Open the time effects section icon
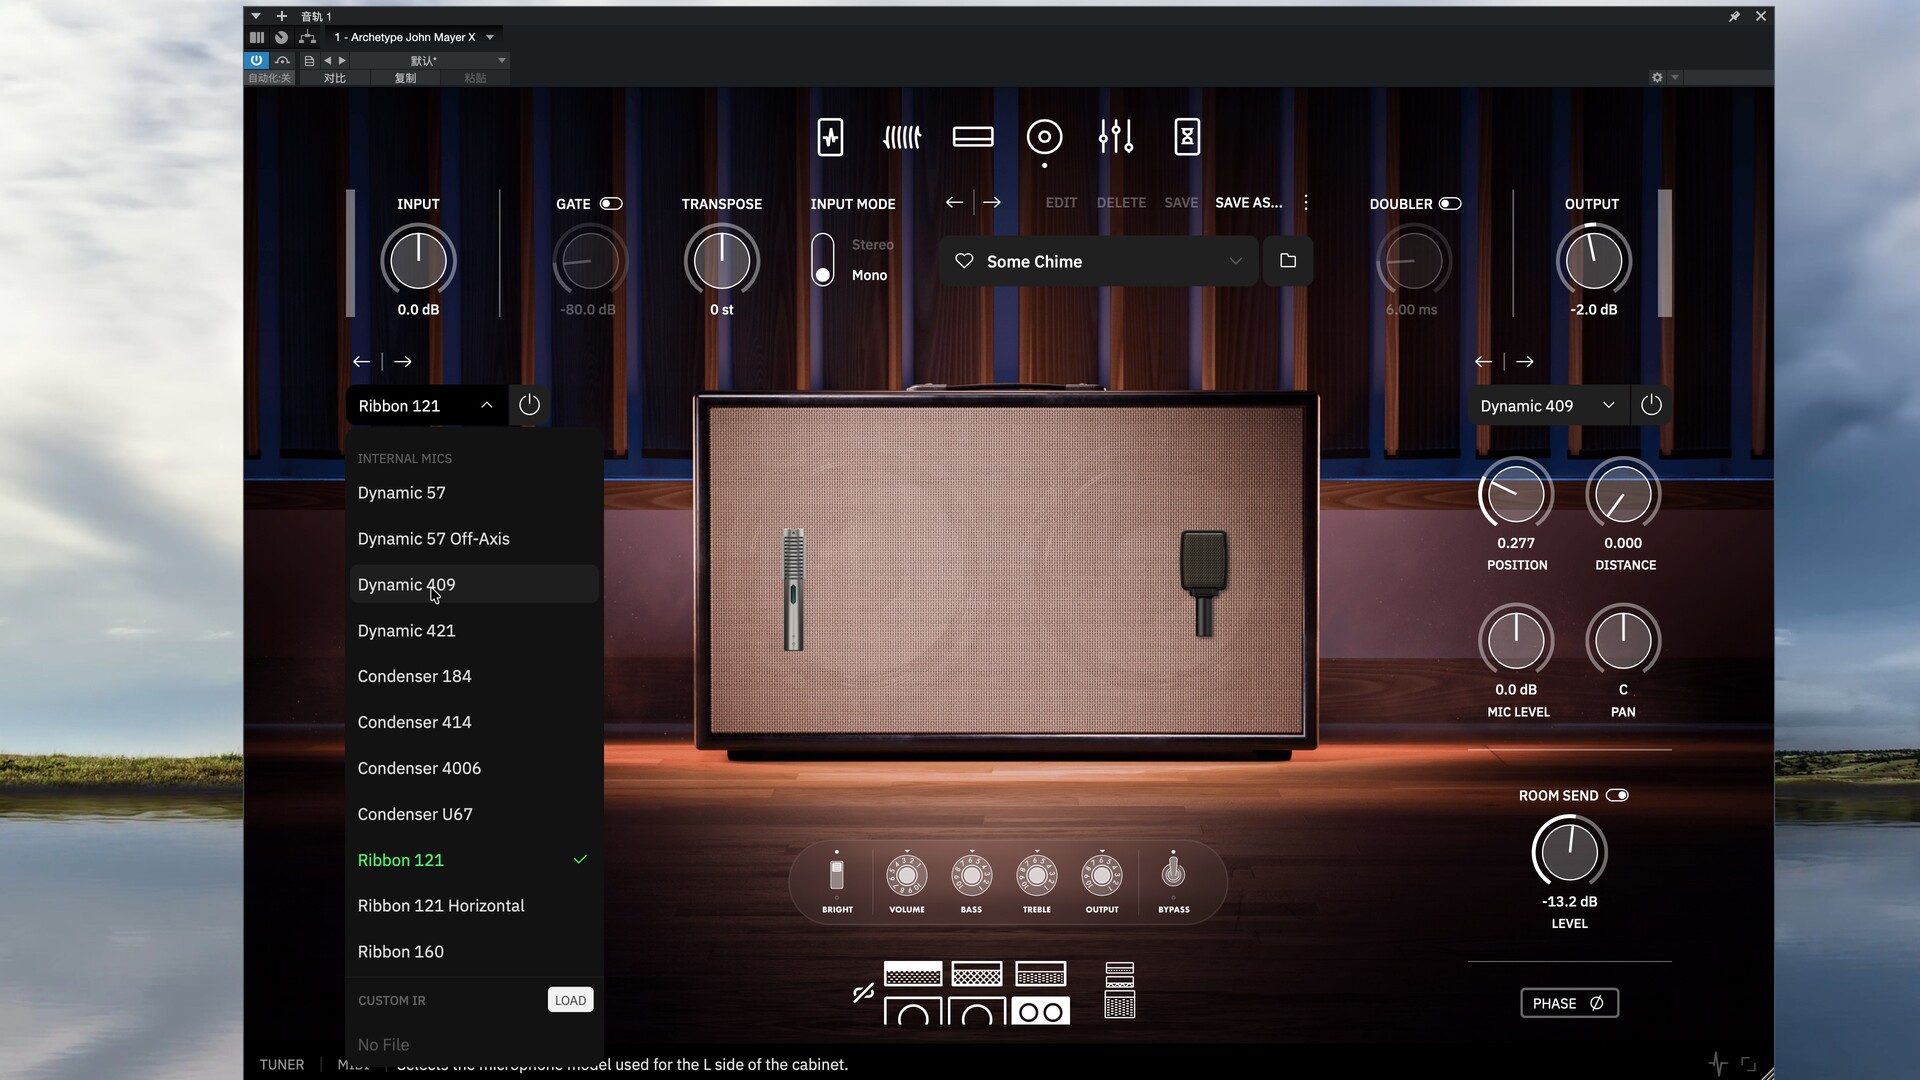Image resolution: width=1920 pixels, height=1080 pixels. 1186,137
